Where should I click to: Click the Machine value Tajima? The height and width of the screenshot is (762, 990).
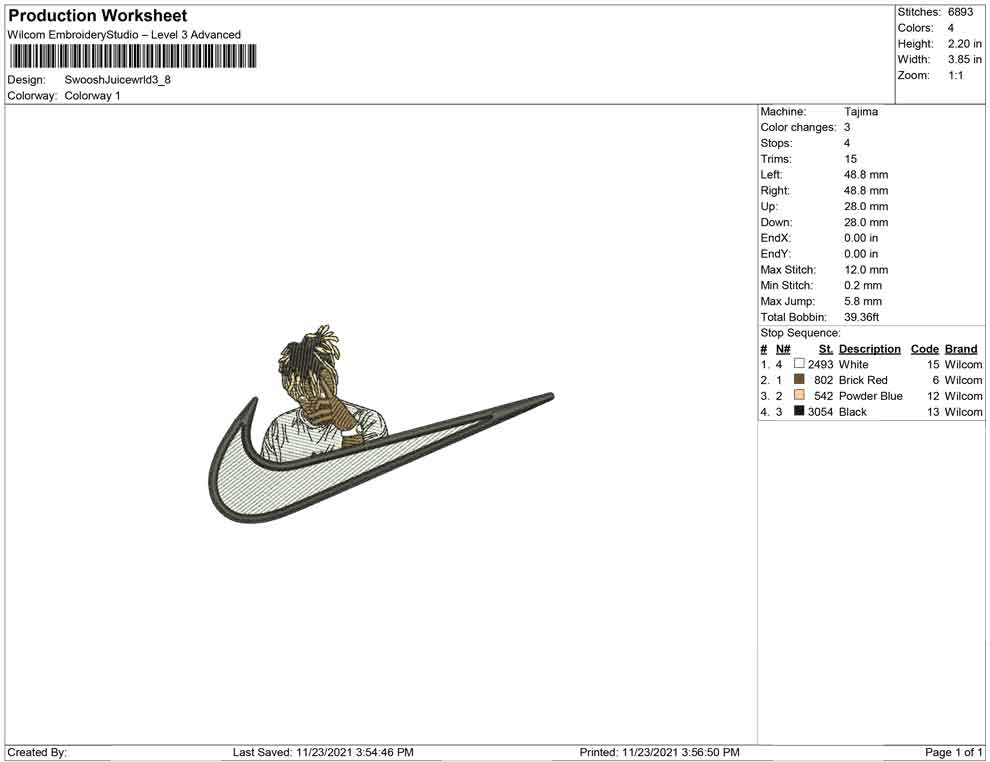click(861, 111)
